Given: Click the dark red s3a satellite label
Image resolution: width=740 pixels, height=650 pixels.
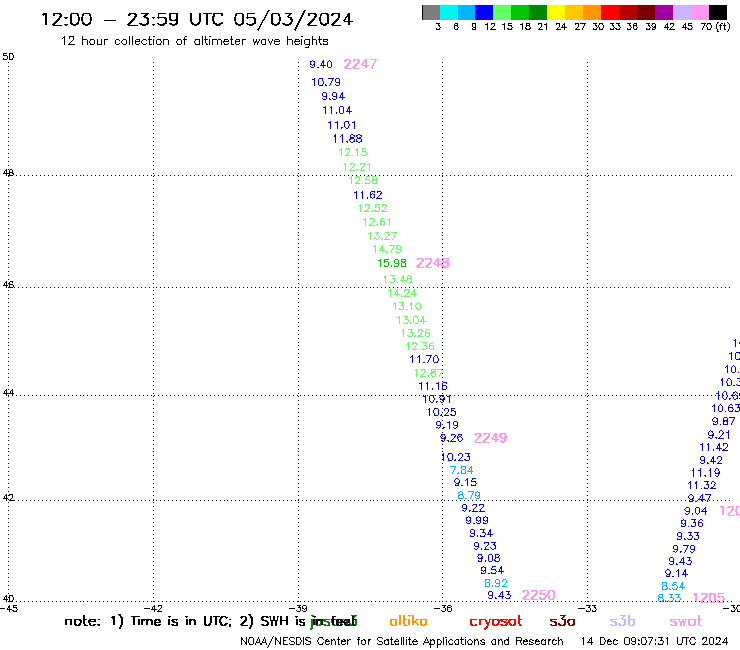Looking at the screenshot, I should 563,621.
